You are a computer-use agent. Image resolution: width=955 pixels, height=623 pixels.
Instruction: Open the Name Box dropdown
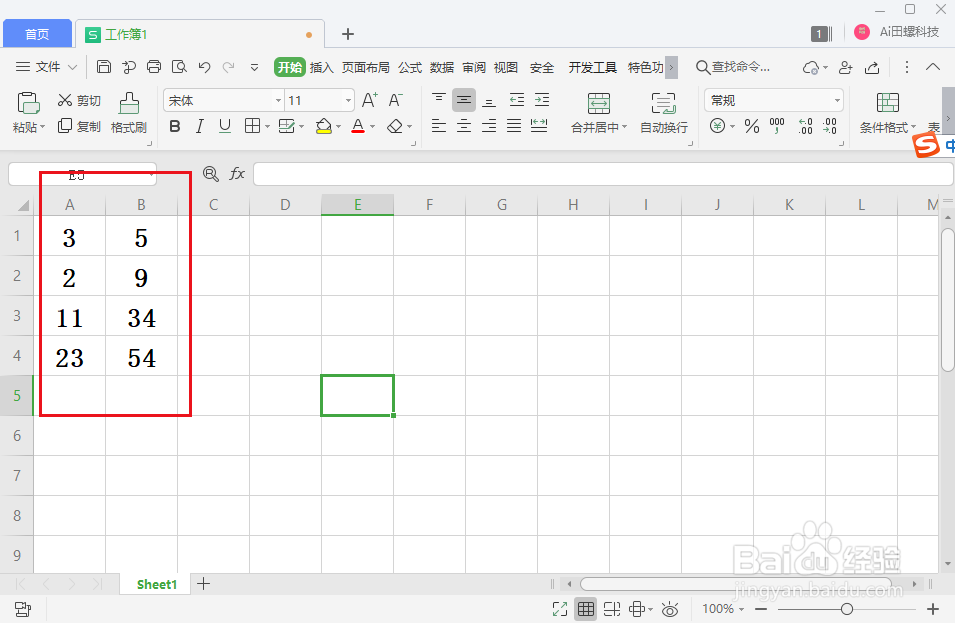coord(151,175)
